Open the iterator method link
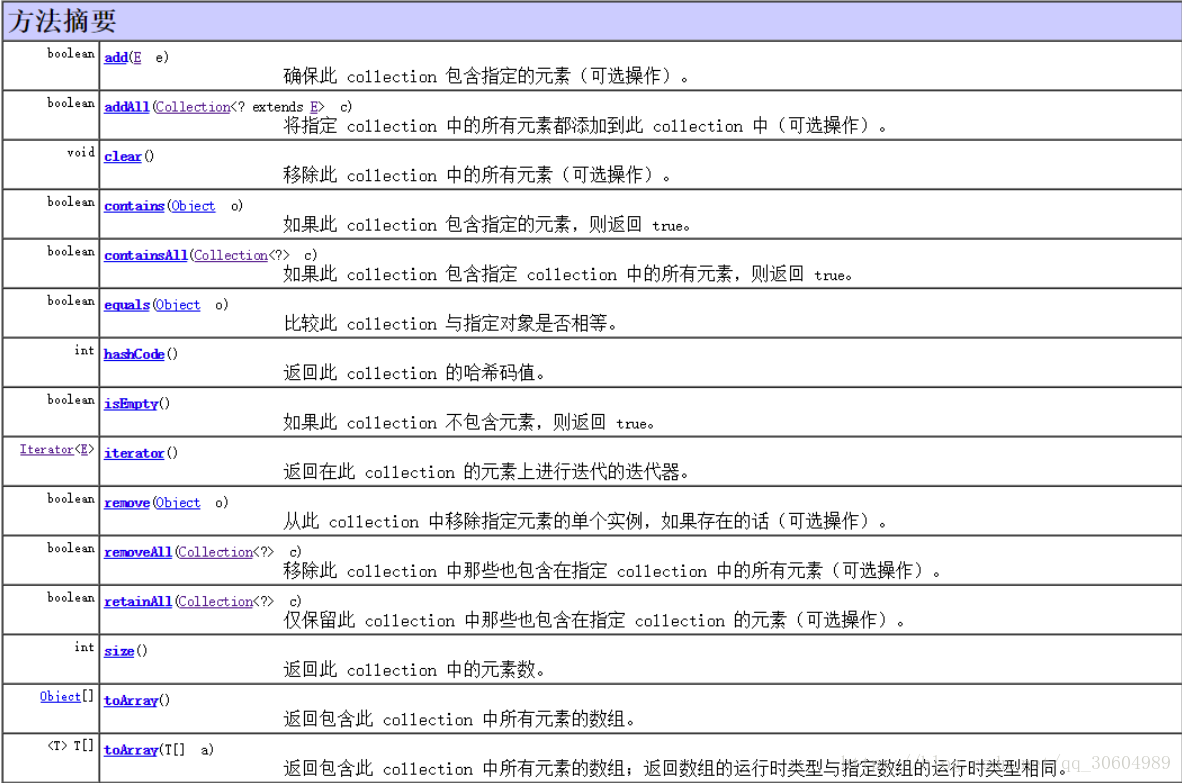This screenshot has height=783, width=1182. coord(134,454)
